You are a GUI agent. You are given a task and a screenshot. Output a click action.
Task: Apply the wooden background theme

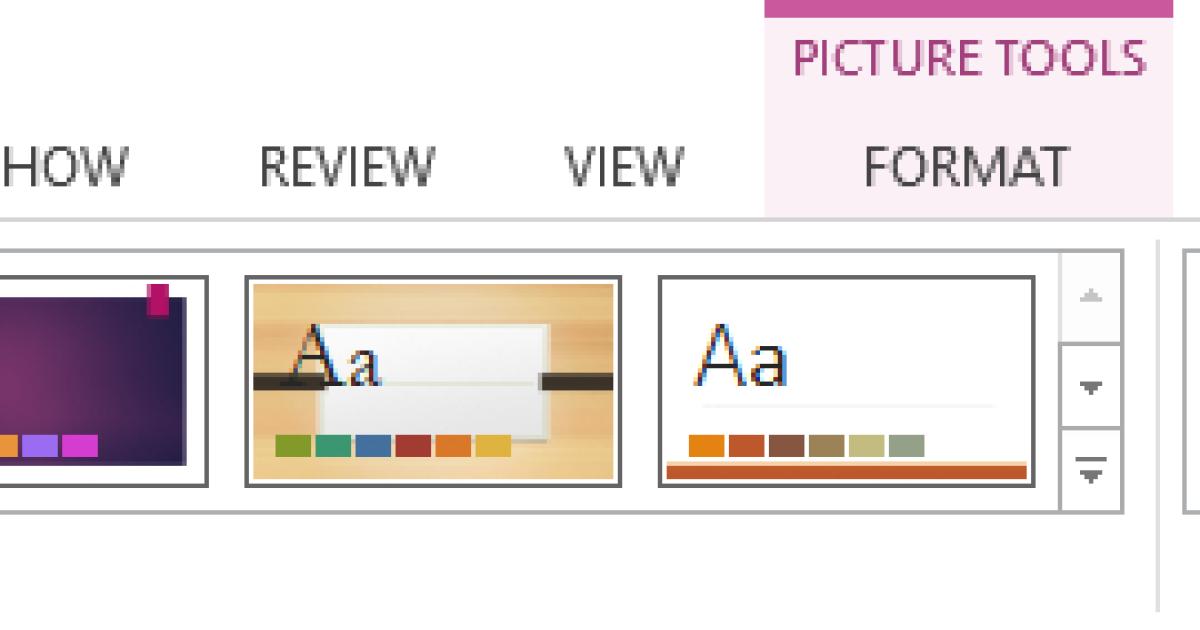point(435,382)
